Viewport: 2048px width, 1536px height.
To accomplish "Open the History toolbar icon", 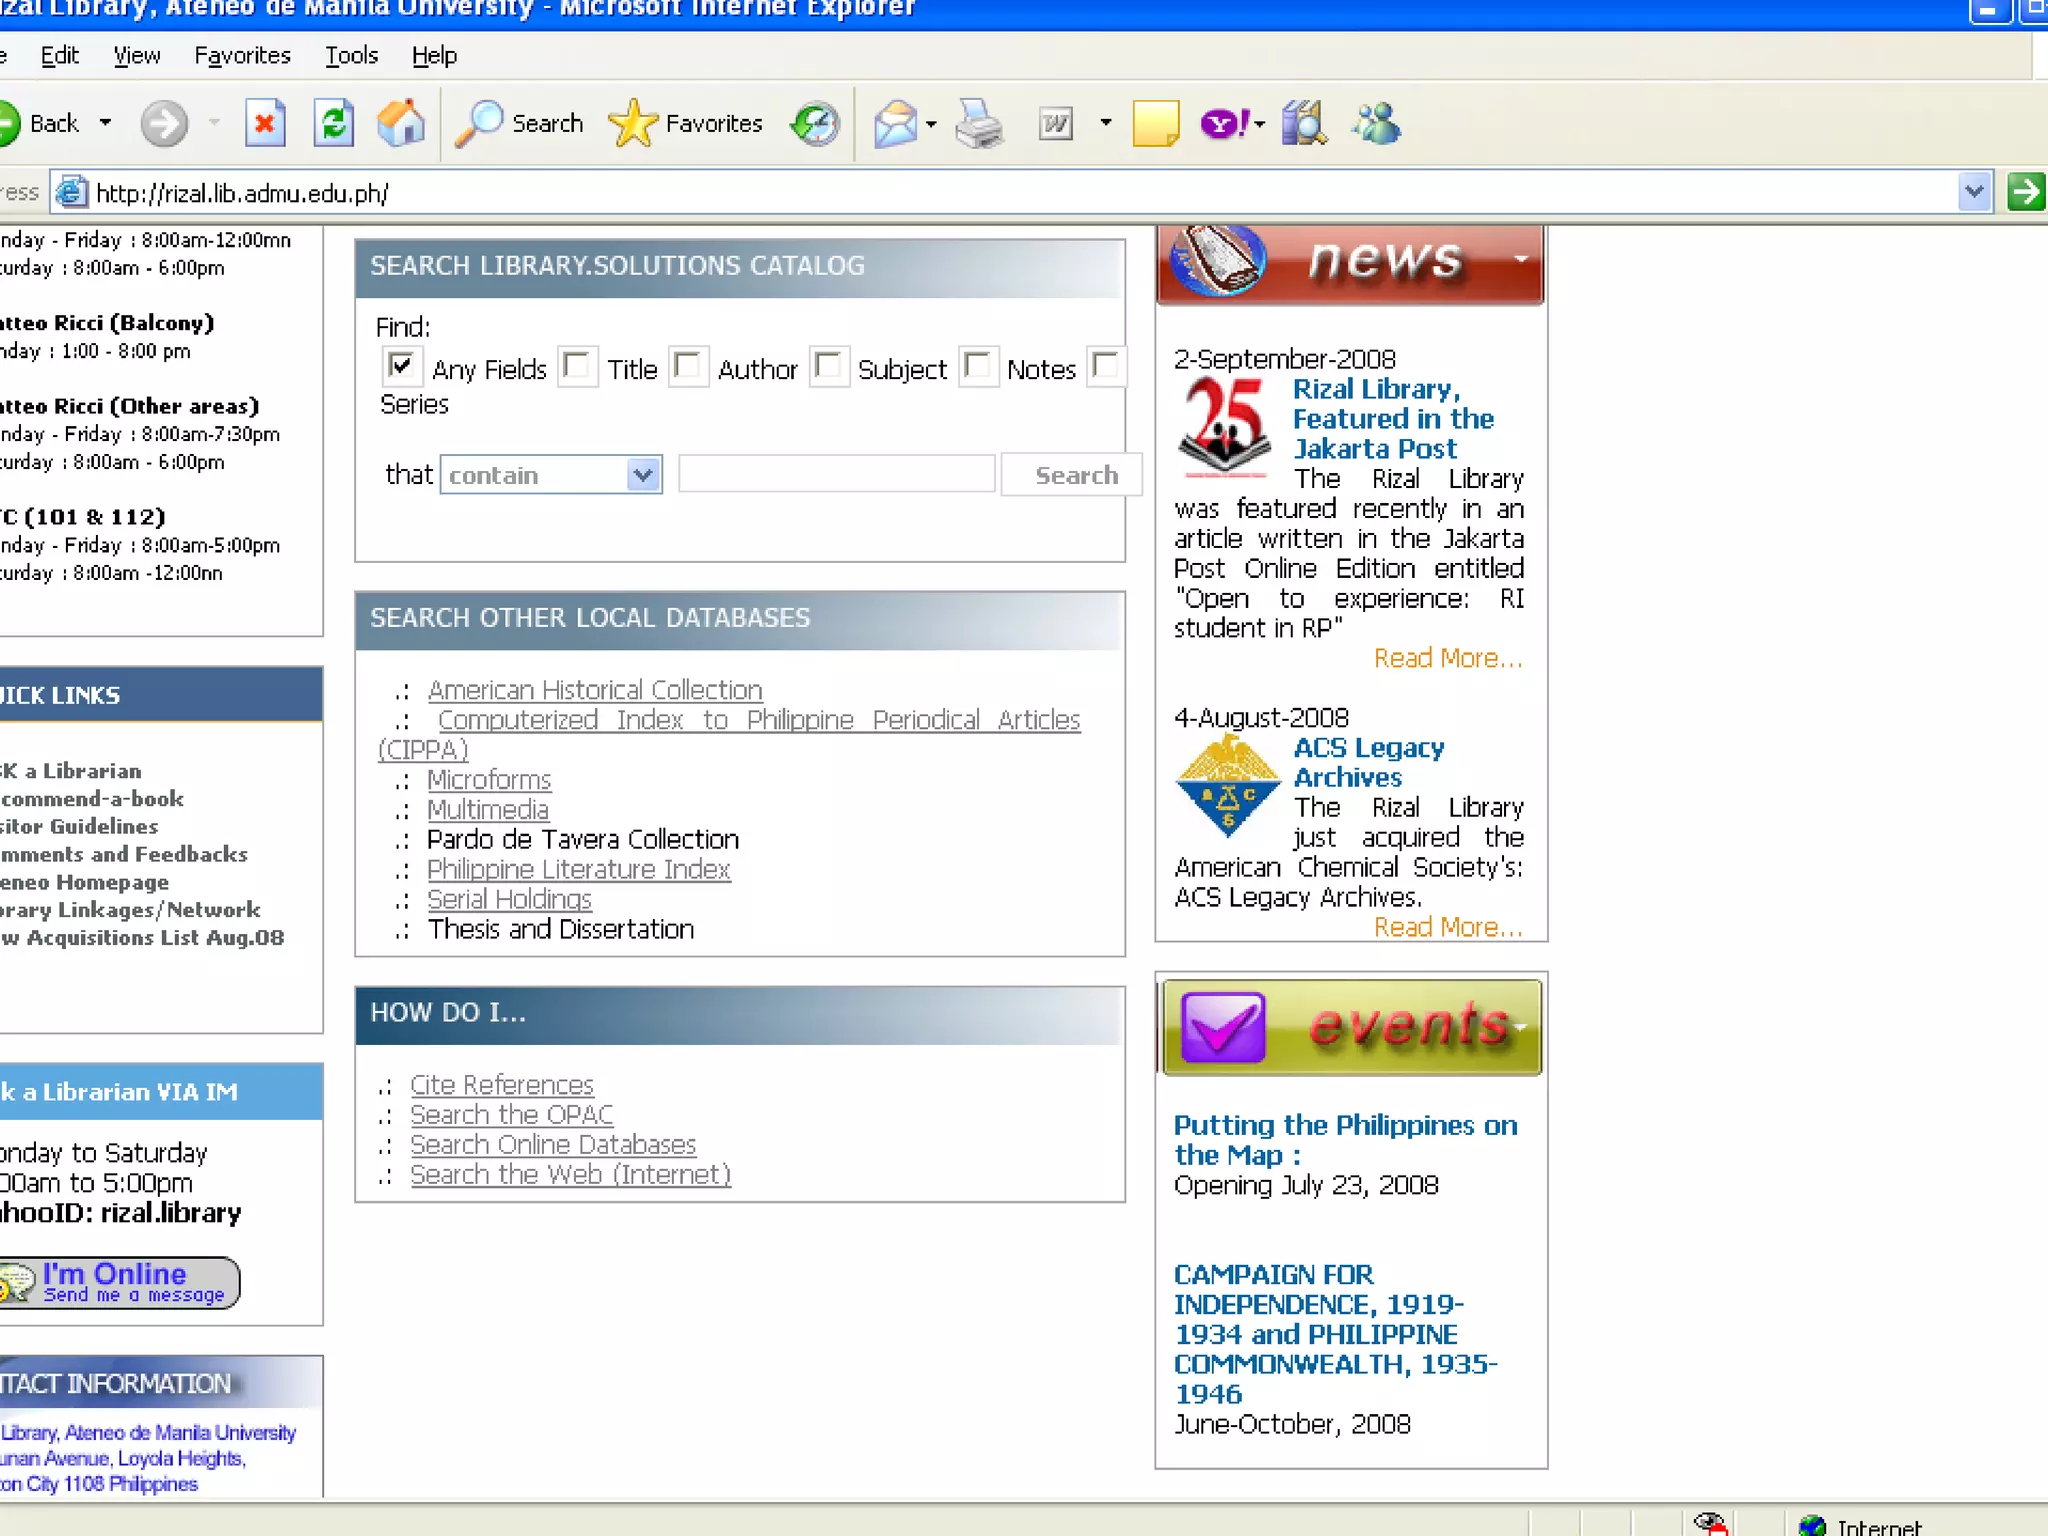I will click(x=815, y=124).
